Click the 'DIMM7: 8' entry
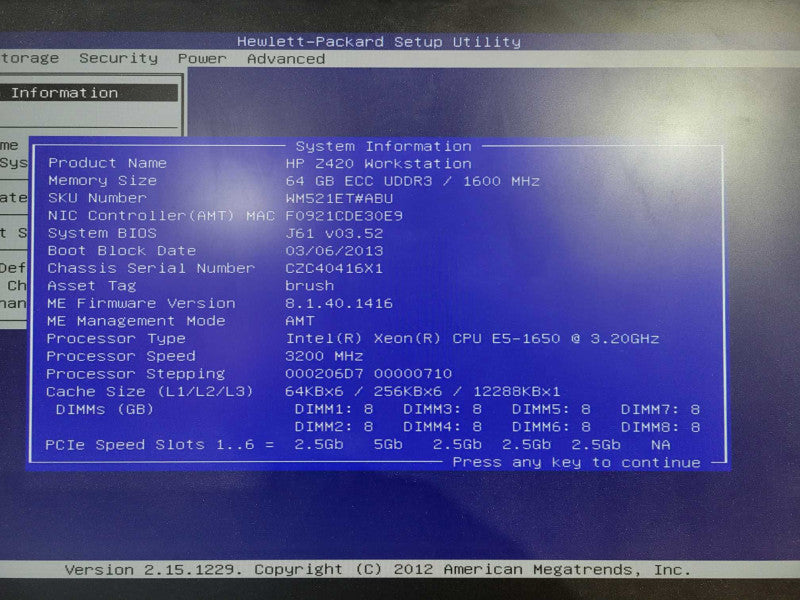Image resolution: width=800 pixels, height=600 pixels. [x=660, y=410]
